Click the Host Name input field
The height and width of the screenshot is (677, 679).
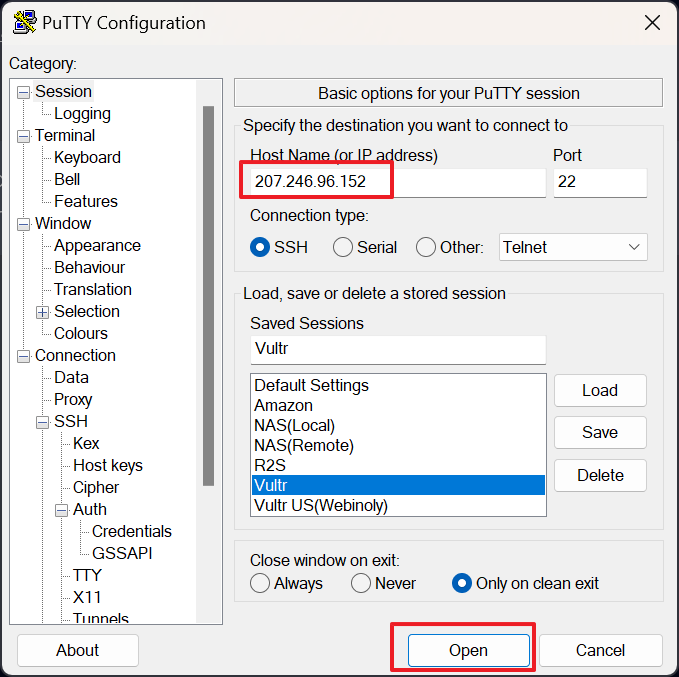[x=395, y=182]
